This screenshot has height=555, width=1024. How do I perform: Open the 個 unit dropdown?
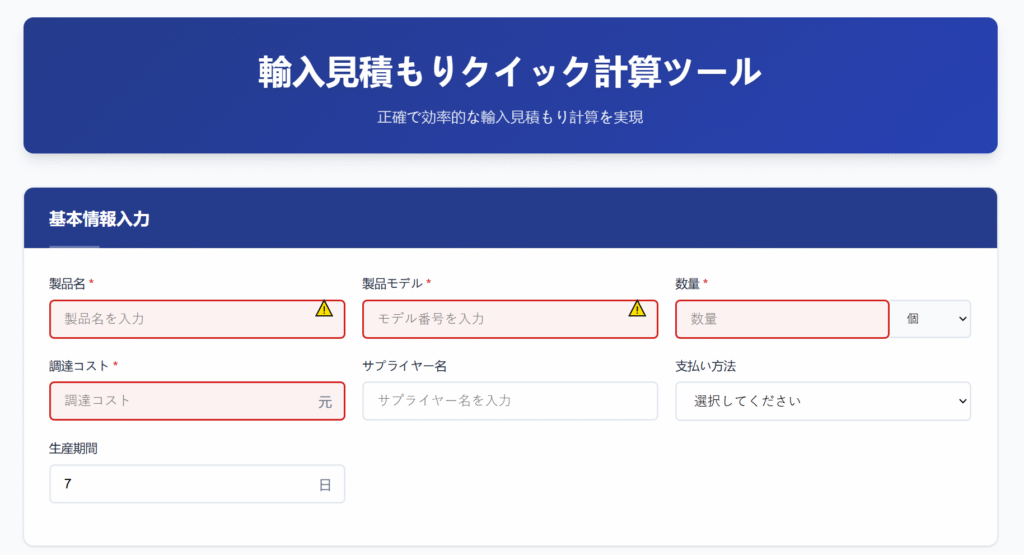(x=932, y=319)
